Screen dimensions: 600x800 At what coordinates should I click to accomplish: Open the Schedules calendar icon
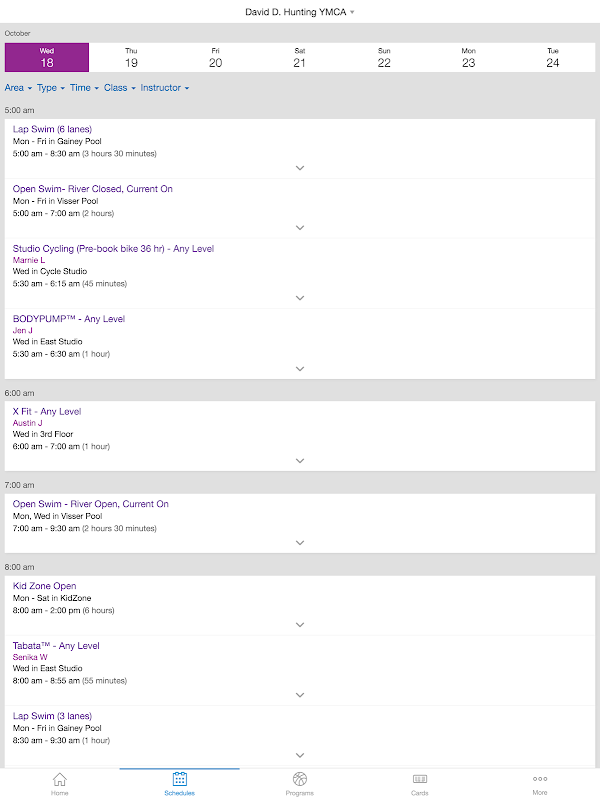tap(180, 779)
